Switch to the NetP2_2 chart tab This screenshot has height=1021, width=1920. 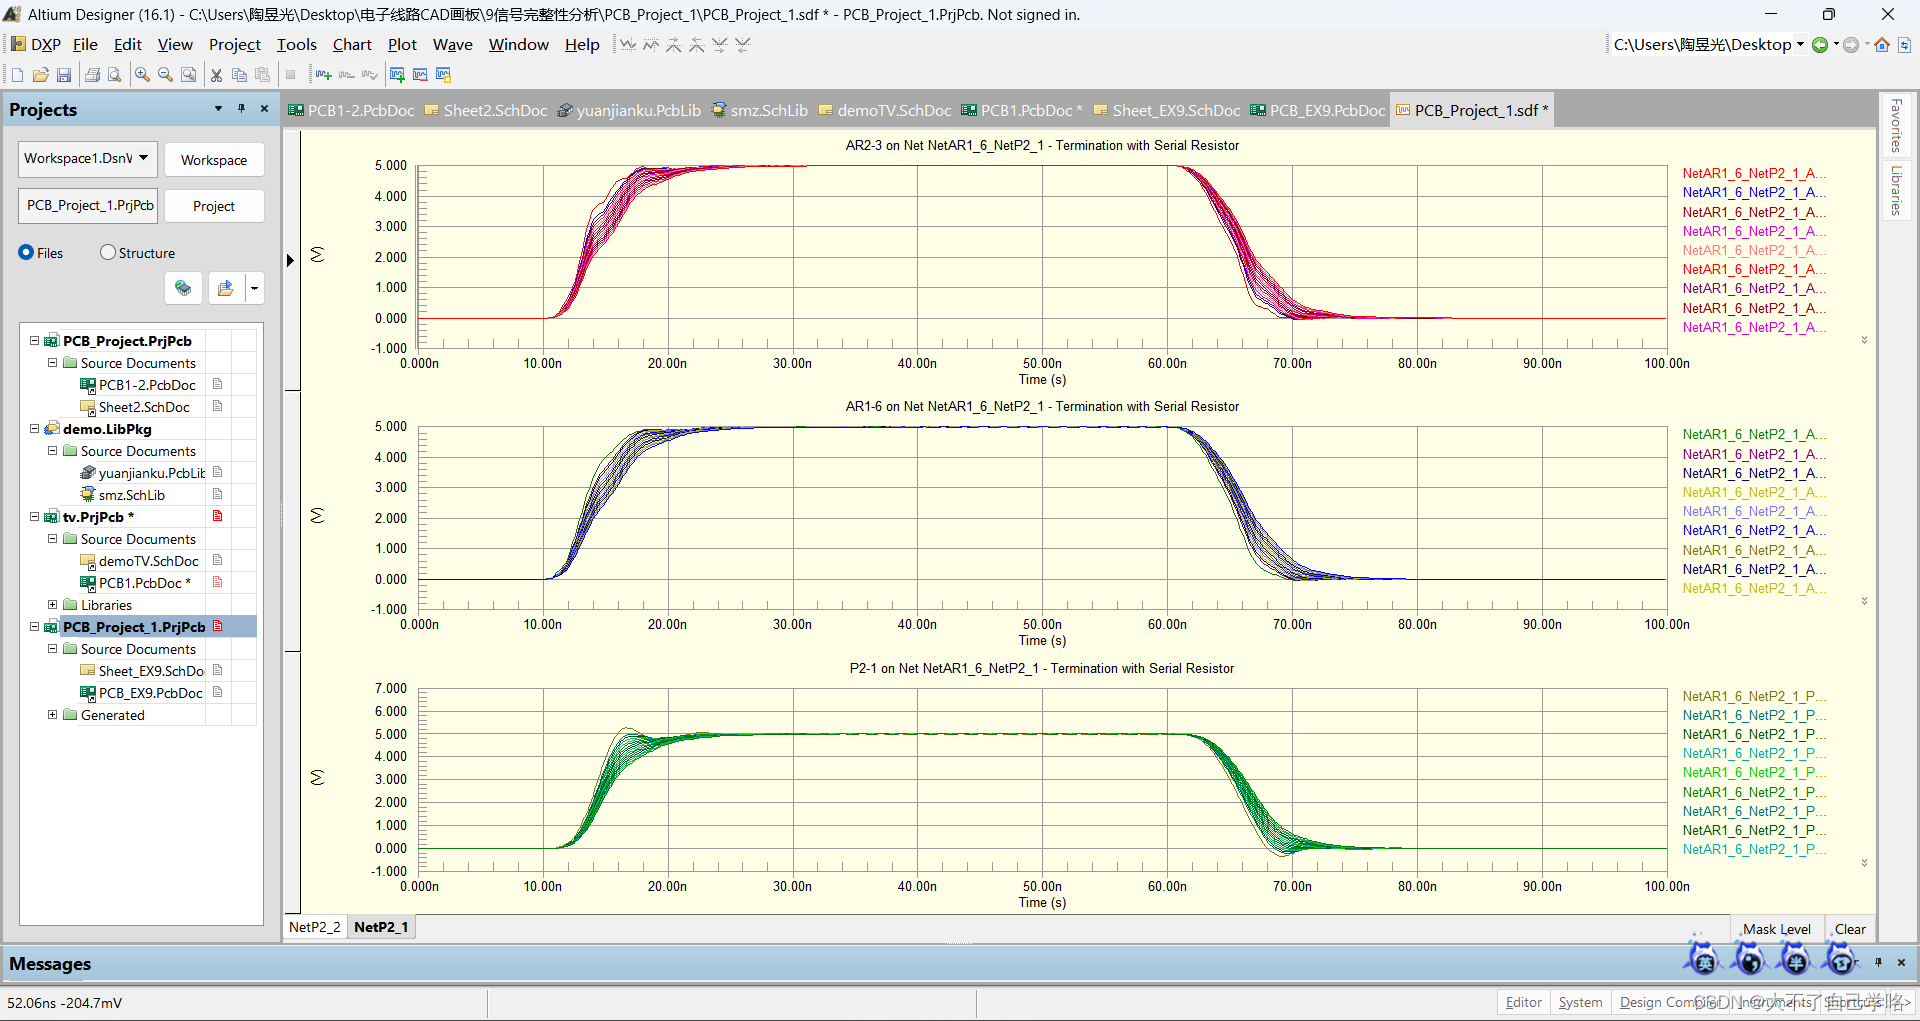tap(314, 927)
